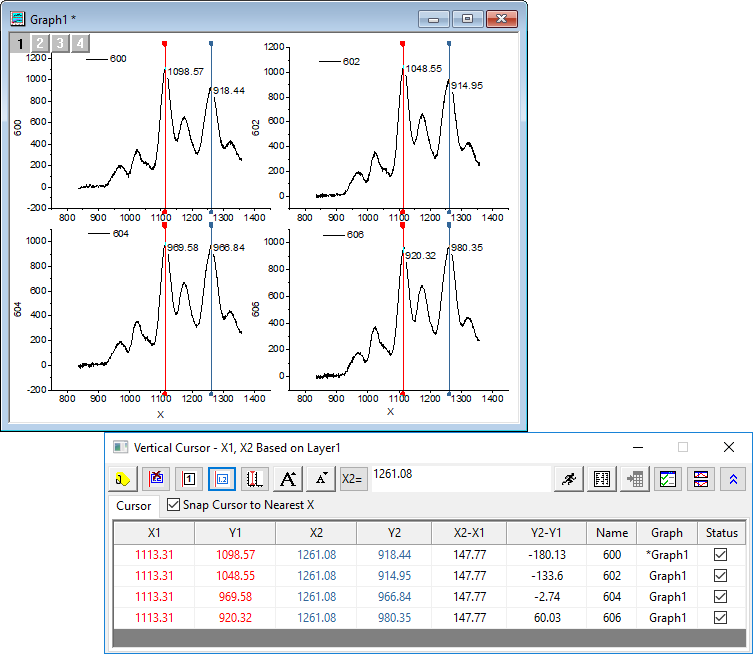Collapse panel using the double chevron button

coord(733,479)
